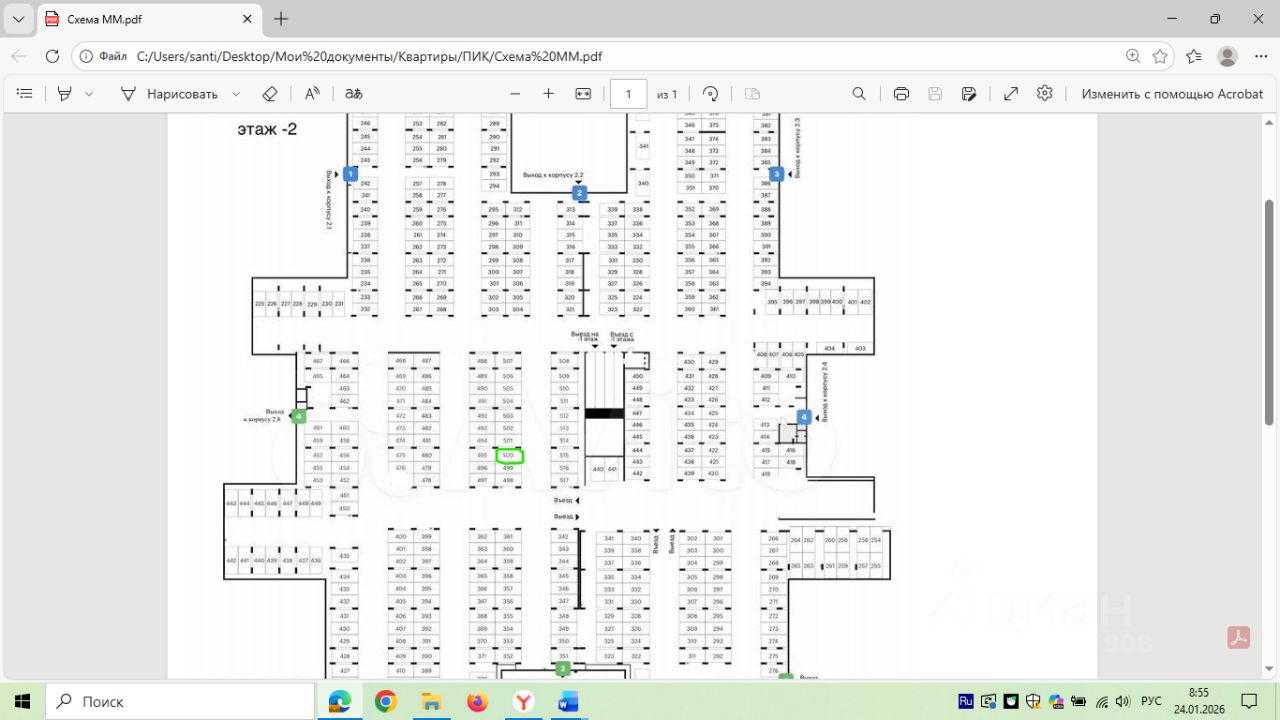Click the vertical scrollbar thumb

[1270, 312]
